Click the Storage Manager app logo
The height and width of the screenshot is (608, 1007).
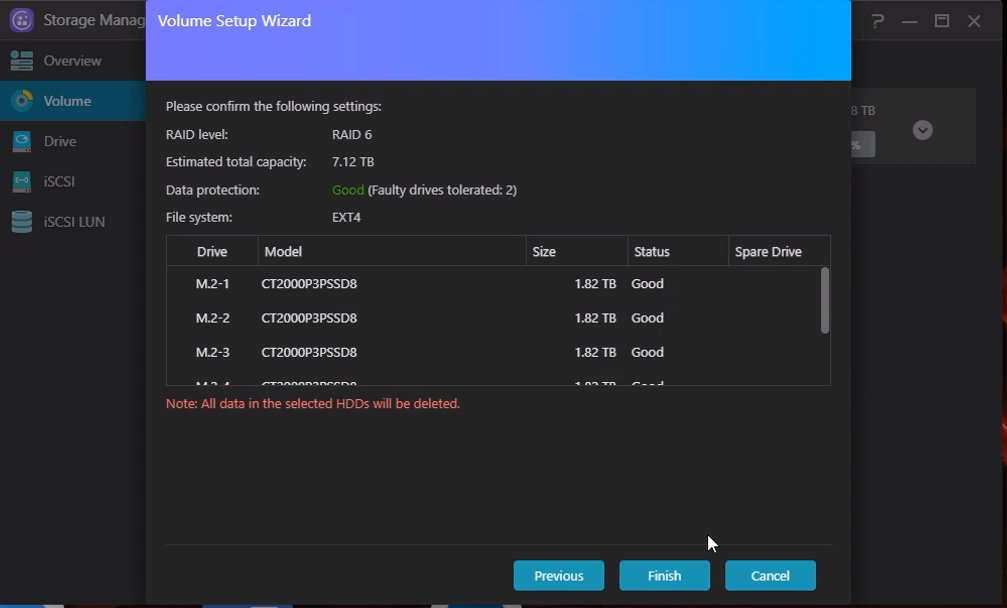click(x=22, y=20)
